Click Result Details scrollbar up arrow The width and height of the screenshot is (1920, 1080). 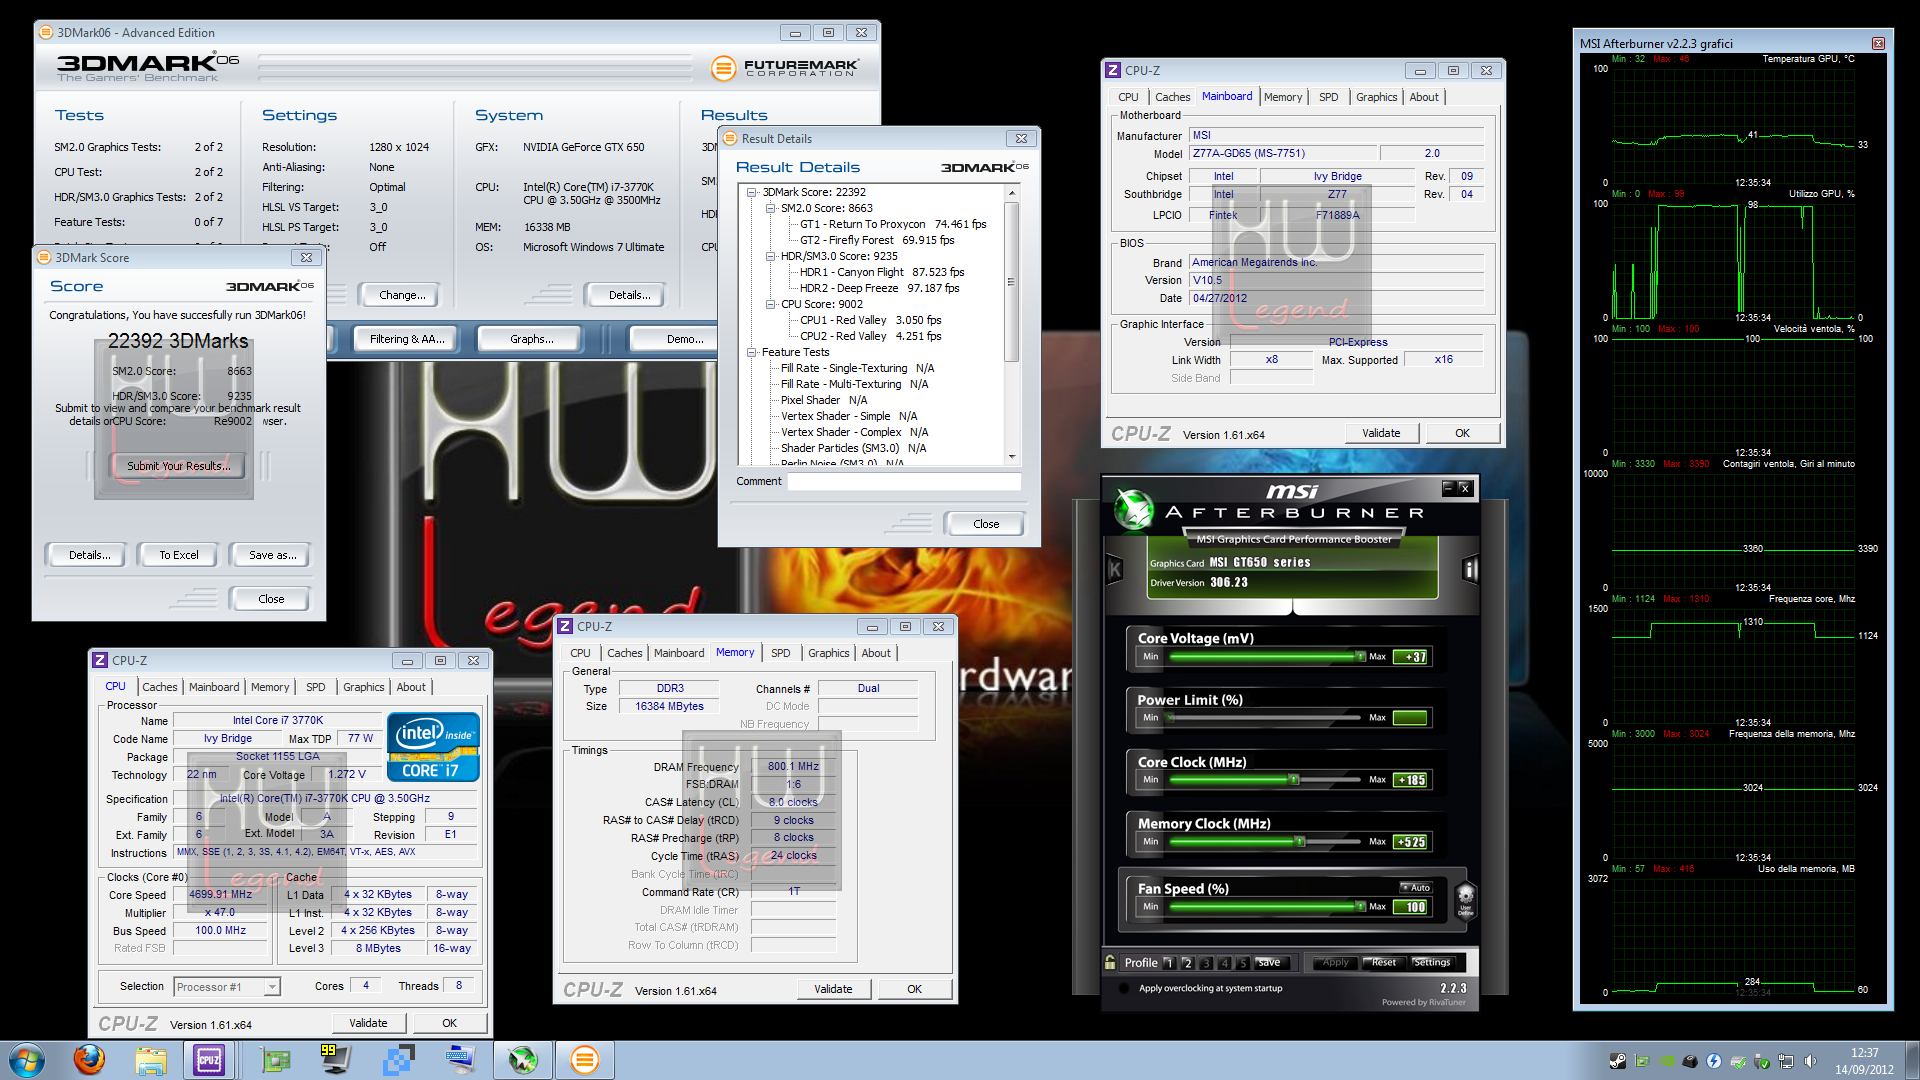pos(1012,192)
